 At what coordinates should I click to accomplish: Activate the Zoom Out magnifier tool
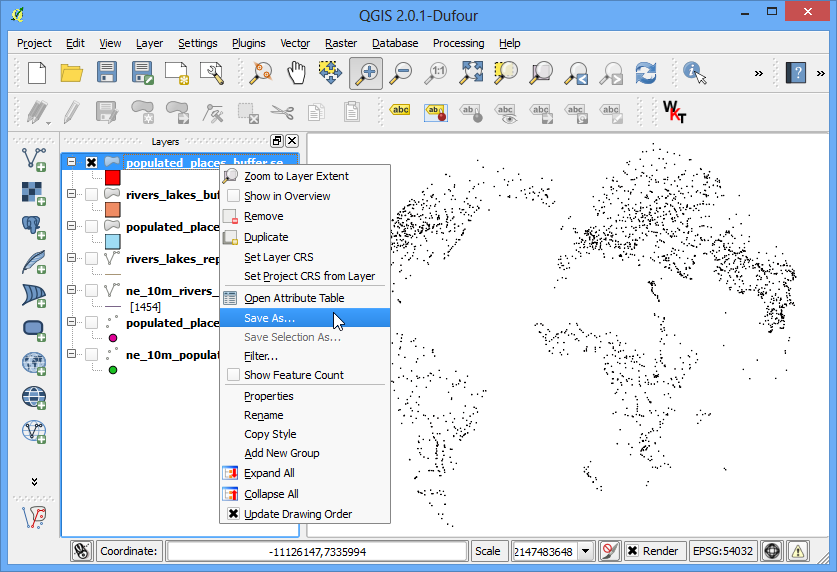click(x=401, y=73)
